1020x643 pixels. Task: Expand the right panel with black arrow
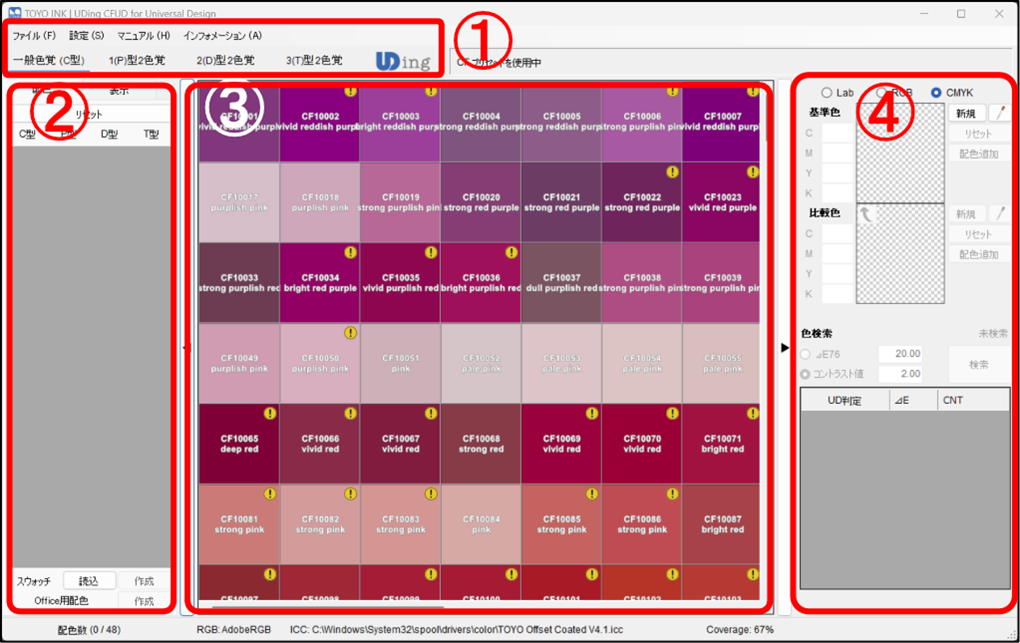(785, 347)
